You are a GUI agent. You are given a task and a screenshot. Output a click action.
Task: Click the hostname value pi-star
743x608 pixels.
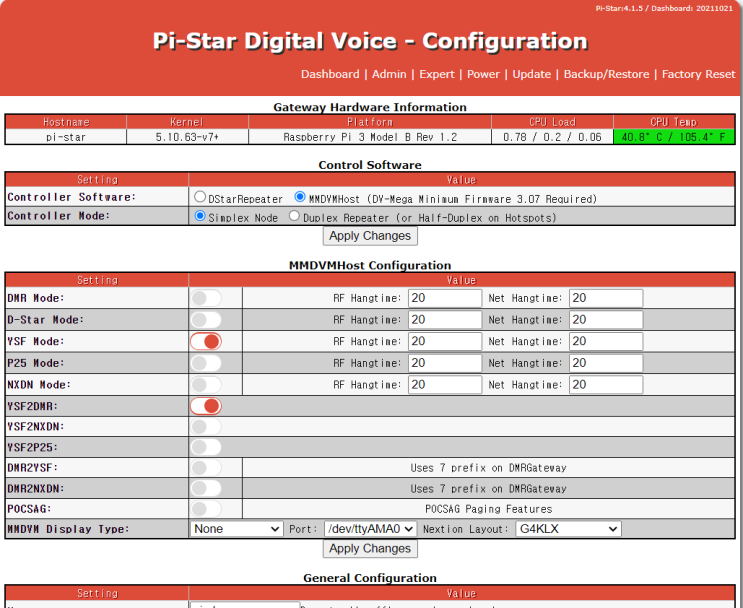pyautogui.click(x=66, y=137)
